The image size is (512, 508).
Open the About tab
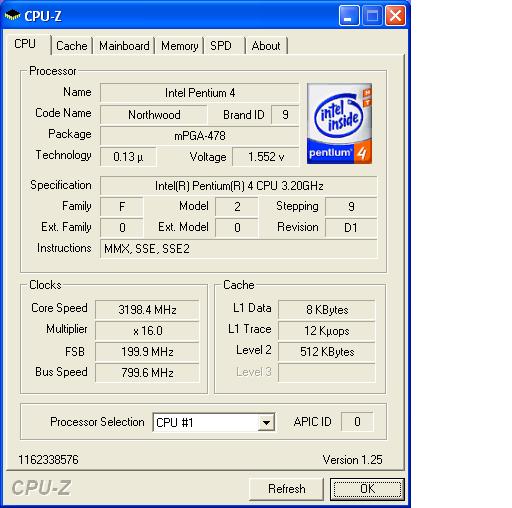266,46
